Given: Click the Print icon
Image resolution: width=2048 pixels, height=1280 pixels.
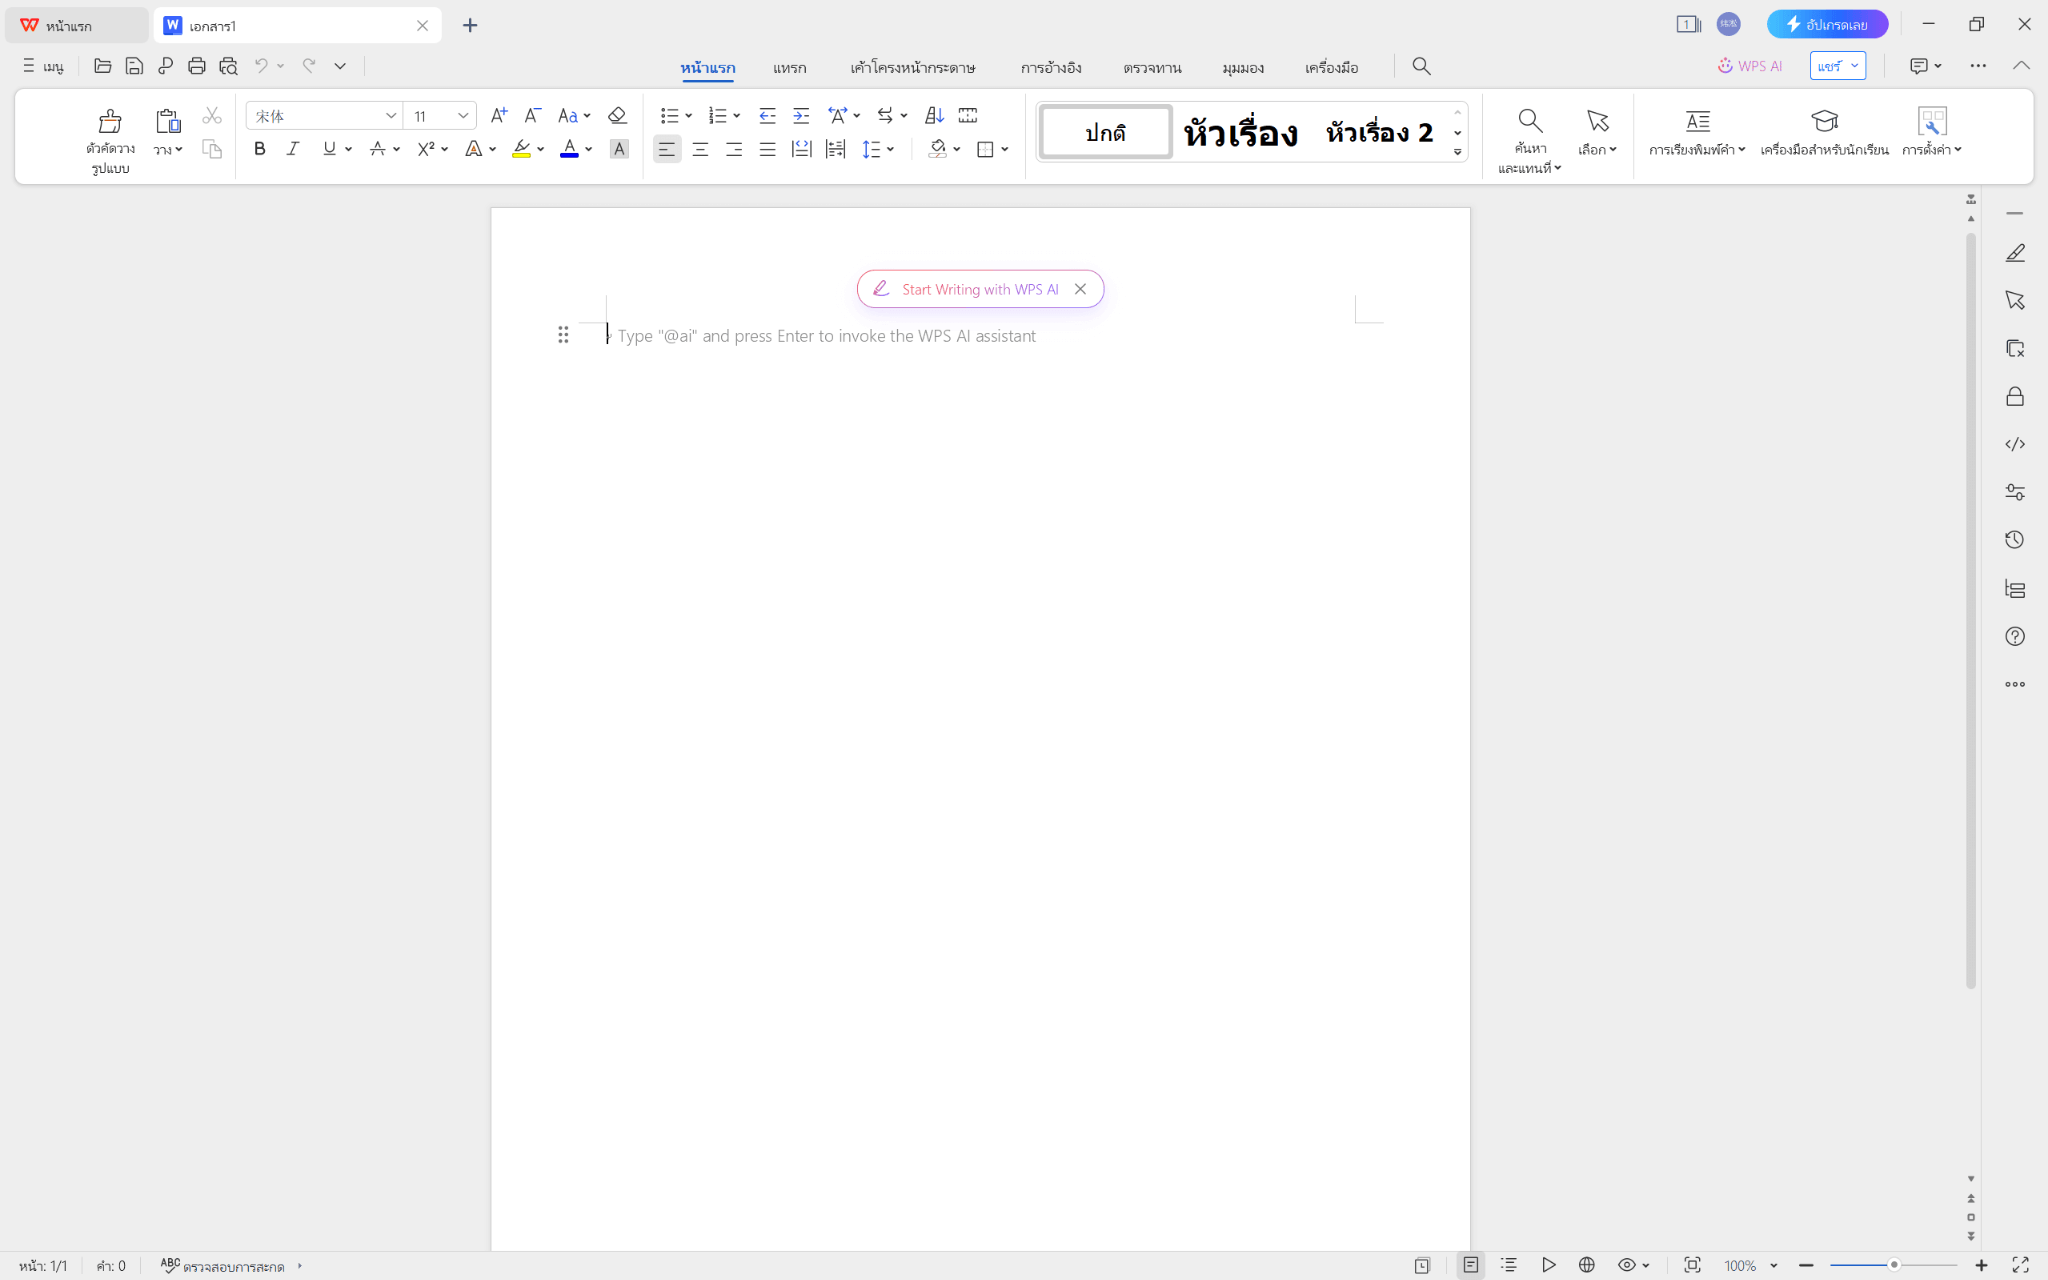Looking at the screenshot, I should [197, 65].
